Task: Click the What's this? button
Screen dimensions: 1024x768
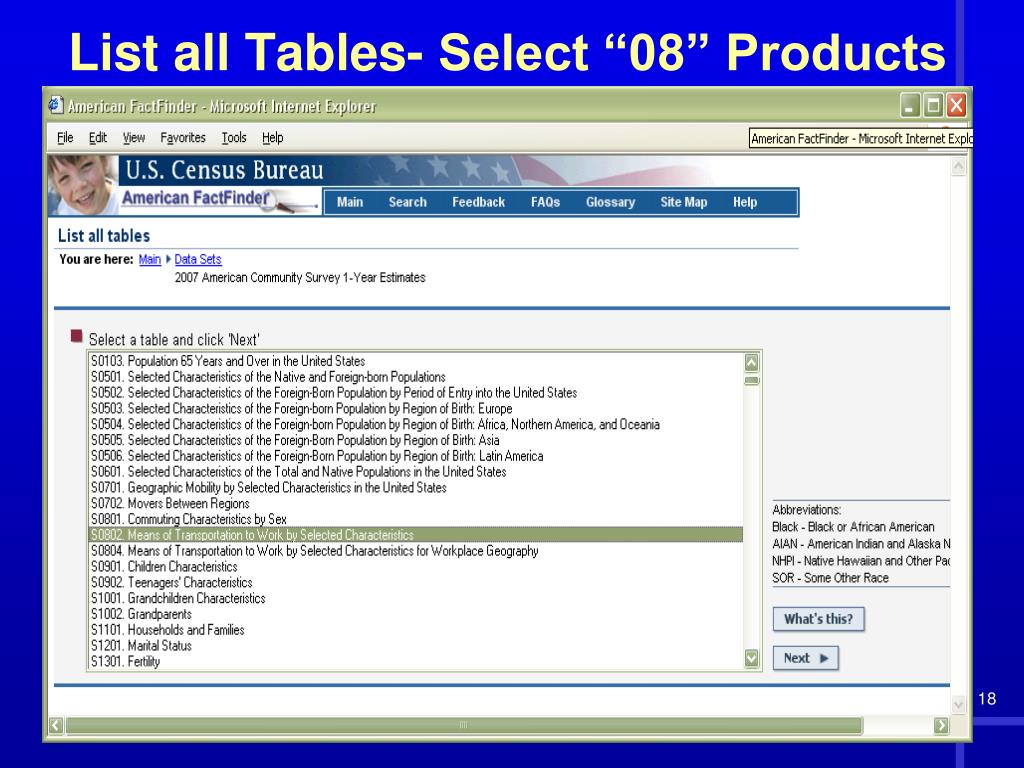Action: [x=818, y=619]
